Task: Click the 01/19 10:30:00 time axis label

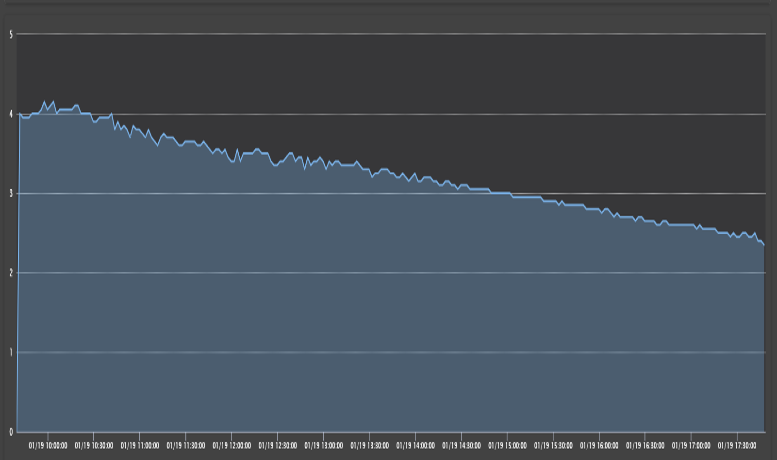Action: [x=93, y=445]
